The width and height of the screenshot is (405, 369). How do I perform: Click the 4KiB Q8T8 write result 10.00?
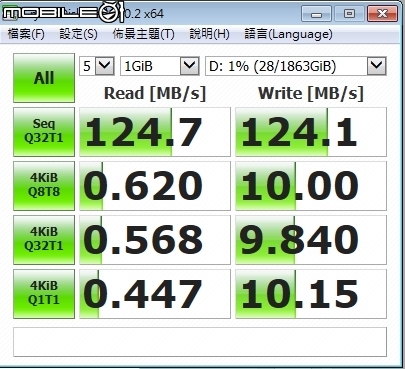coord(311,186)
